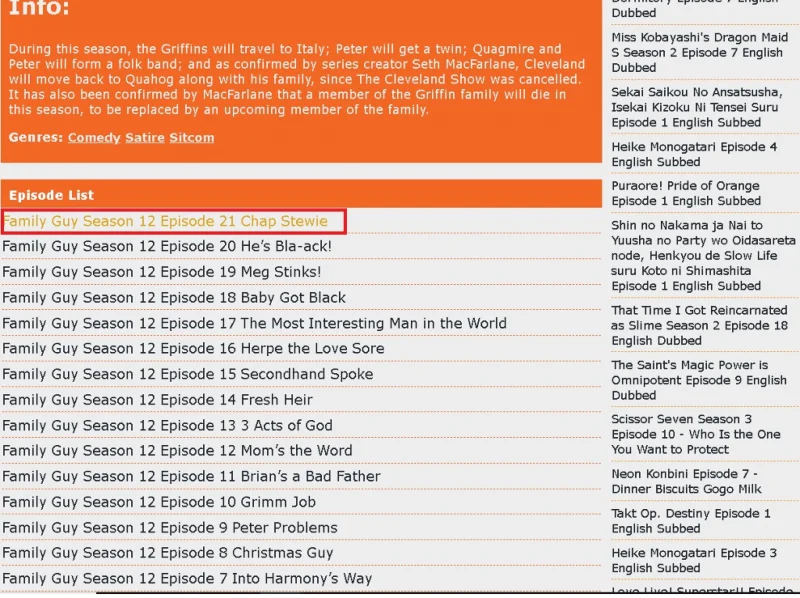This screenshot has height=598, width=800.
Task: Open Episode 8 Christmas Guy
Action: tap(168, 553)
